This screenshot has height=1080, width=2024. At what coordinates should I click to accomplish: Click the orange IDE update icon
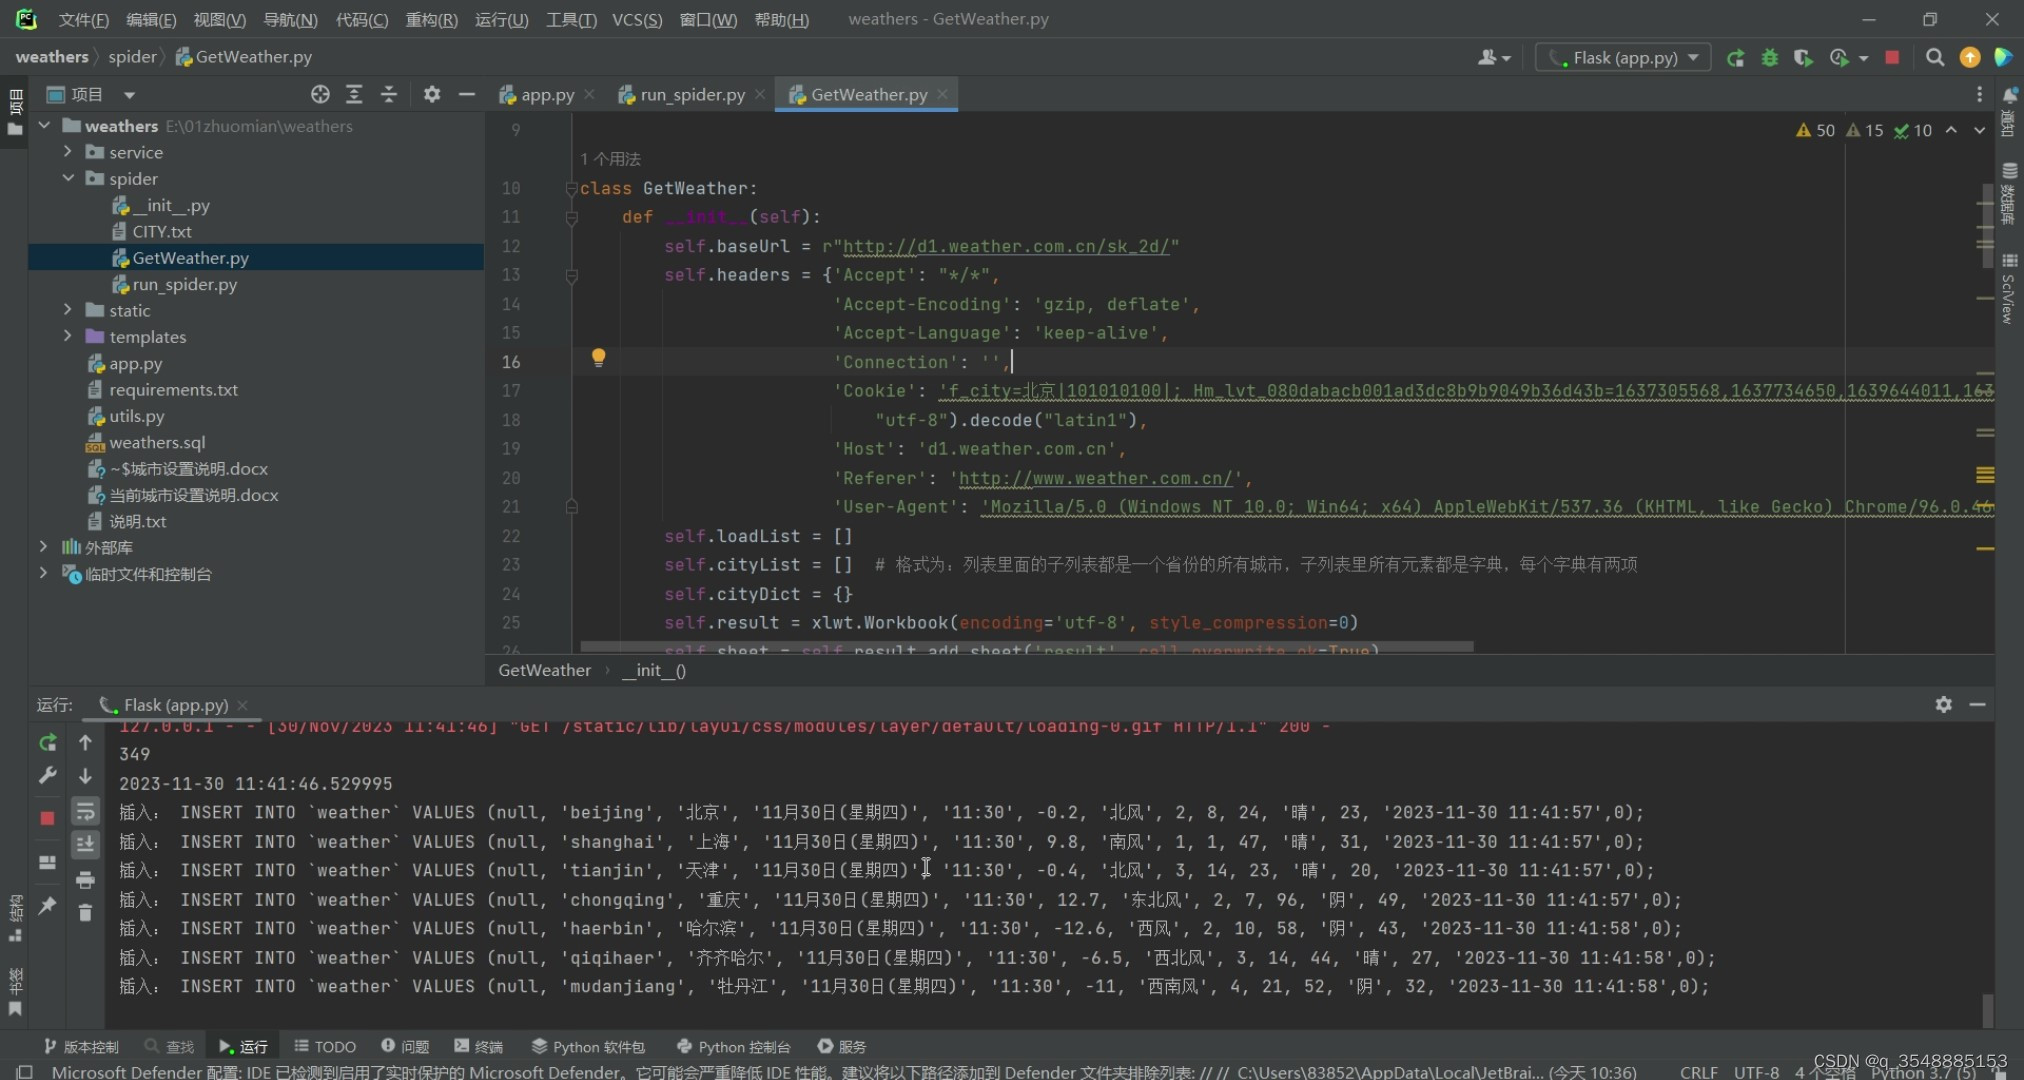[1970, 58]
